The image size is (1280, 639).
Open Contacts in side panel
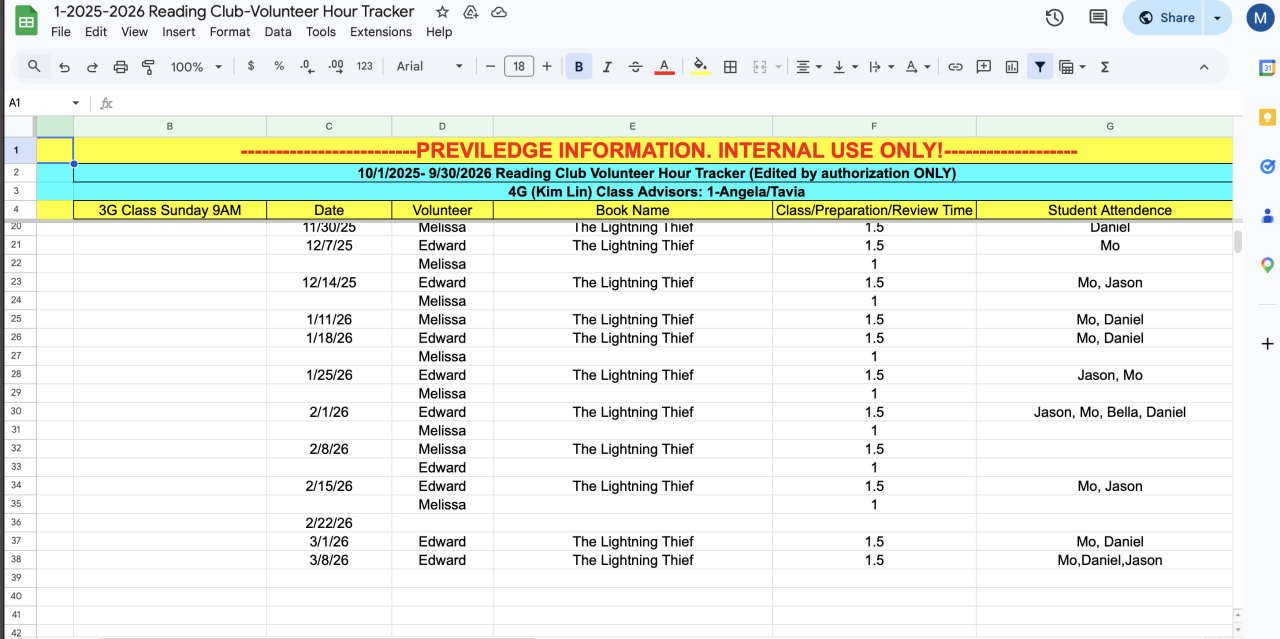pos(1267,215)
